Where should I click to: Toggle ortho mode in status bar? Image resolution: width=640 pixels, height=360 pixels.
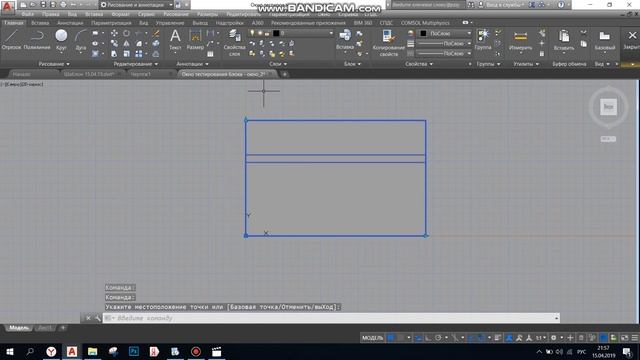(428, 338)
